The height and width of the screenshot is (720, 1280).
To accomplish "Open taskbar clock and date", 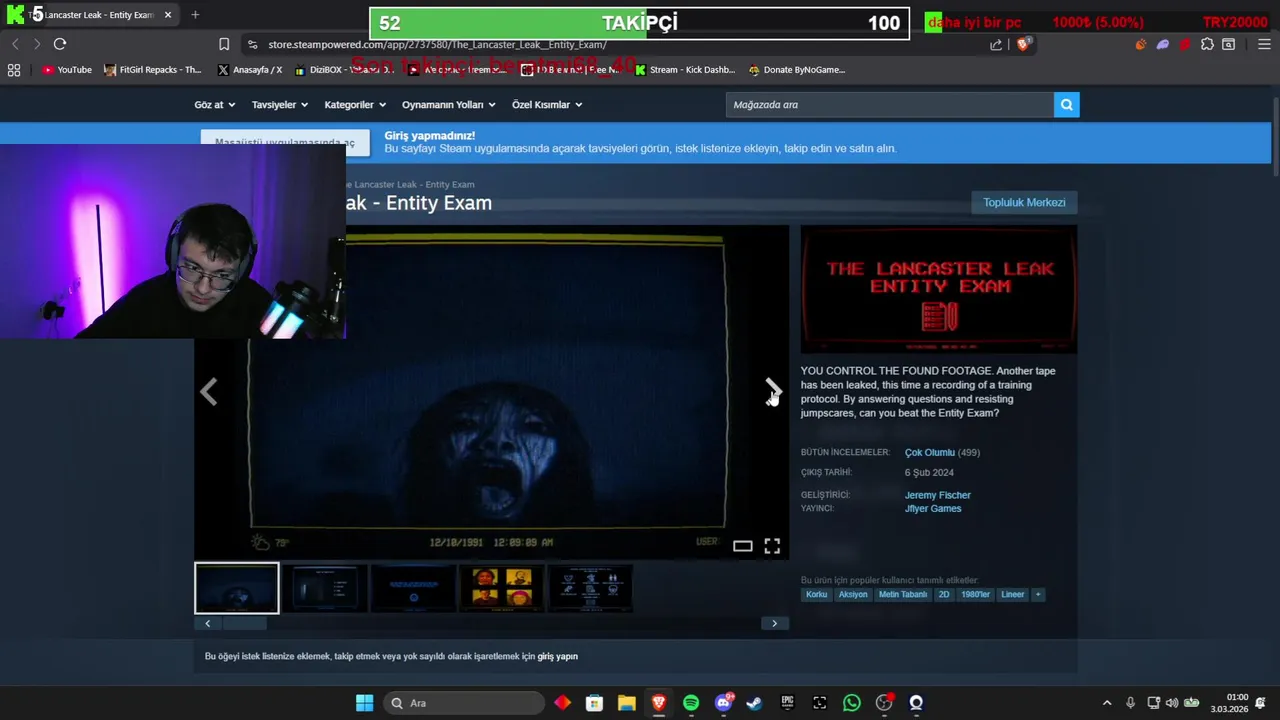I will click(1229, 703).
